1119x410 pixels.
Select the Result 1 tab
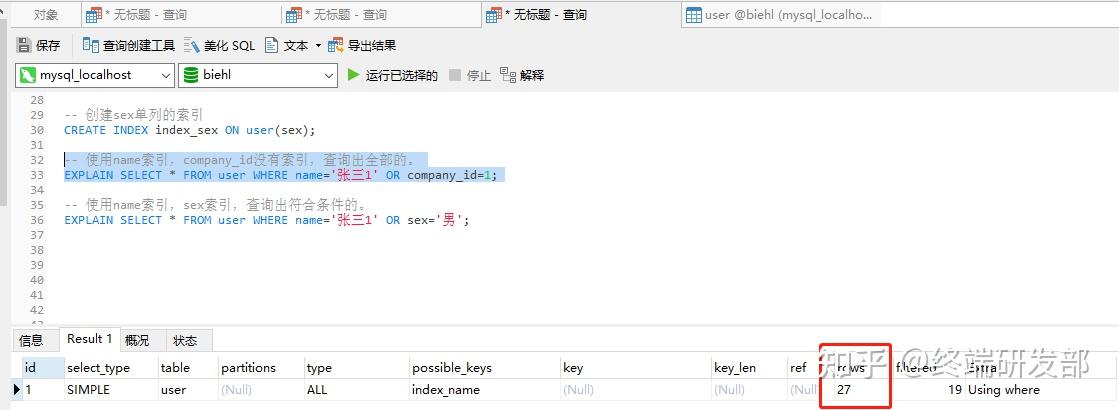click(x=89, y=339)
